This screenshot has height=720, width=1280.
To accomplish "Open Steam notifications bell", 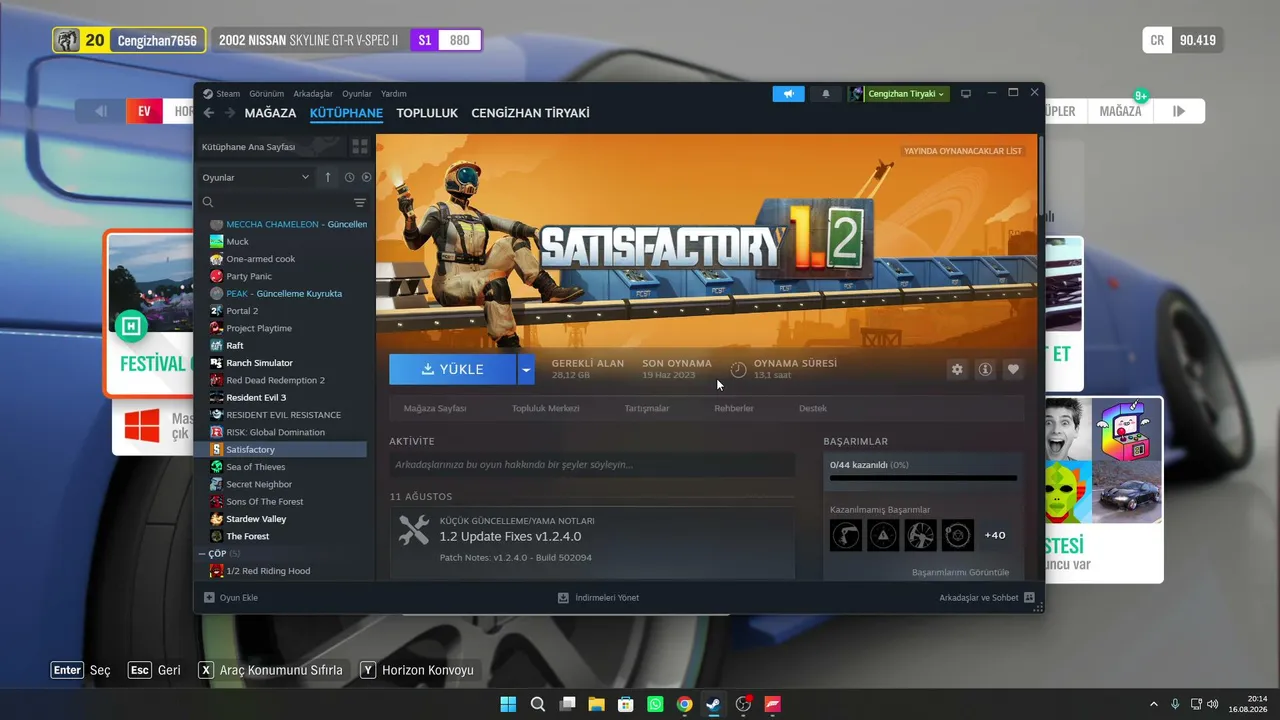I will click(826, 93).
